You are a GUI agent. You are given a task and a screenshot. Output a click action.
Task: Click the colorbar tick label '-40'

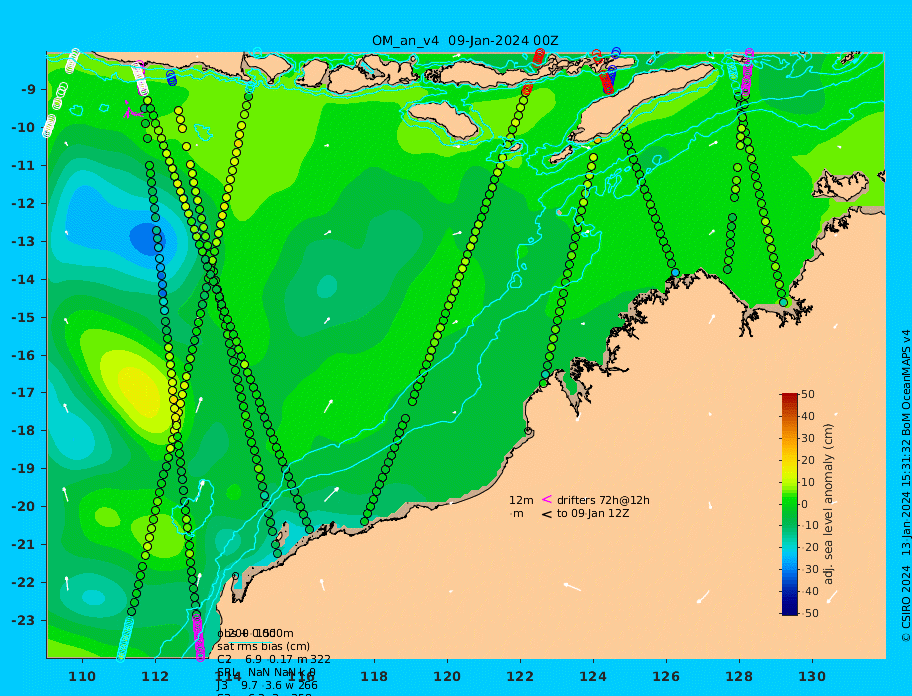tap(809, 591)
